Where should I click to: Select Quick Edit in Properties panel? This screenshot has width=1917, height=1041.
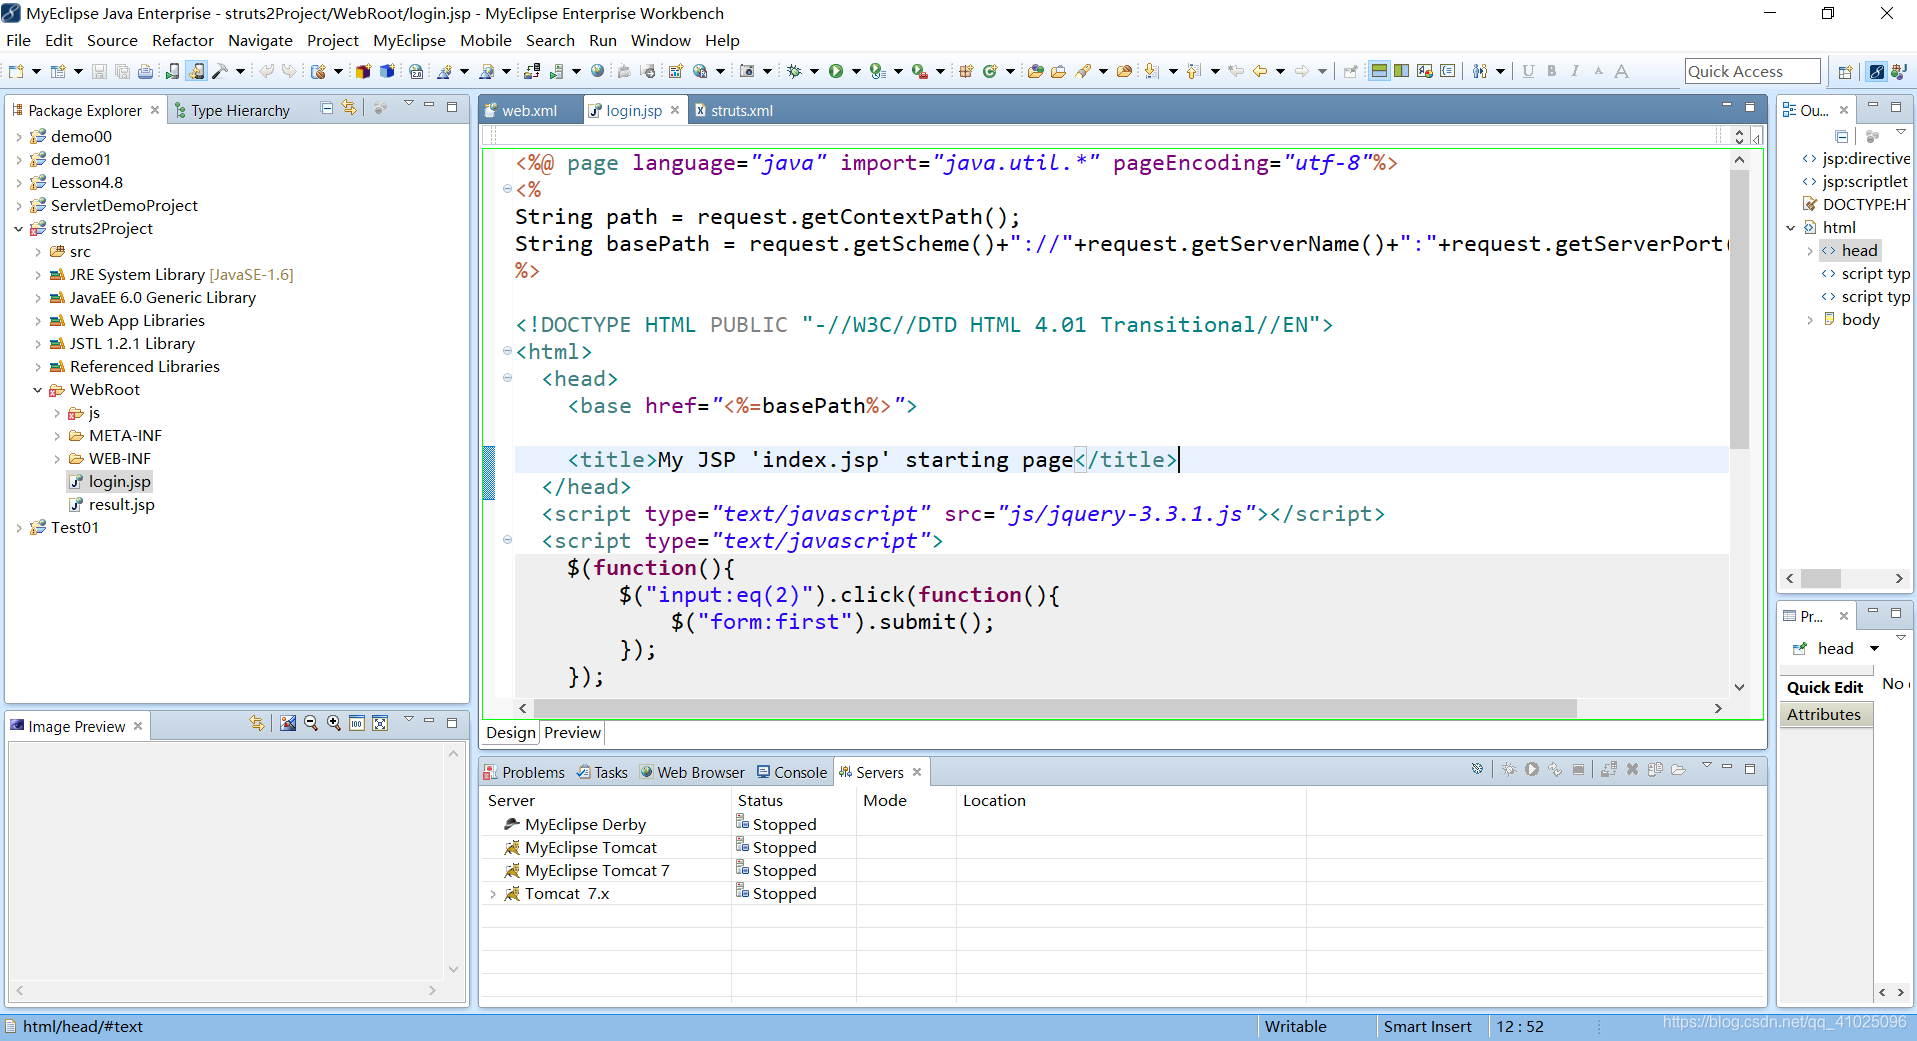tap(1825, 687)
